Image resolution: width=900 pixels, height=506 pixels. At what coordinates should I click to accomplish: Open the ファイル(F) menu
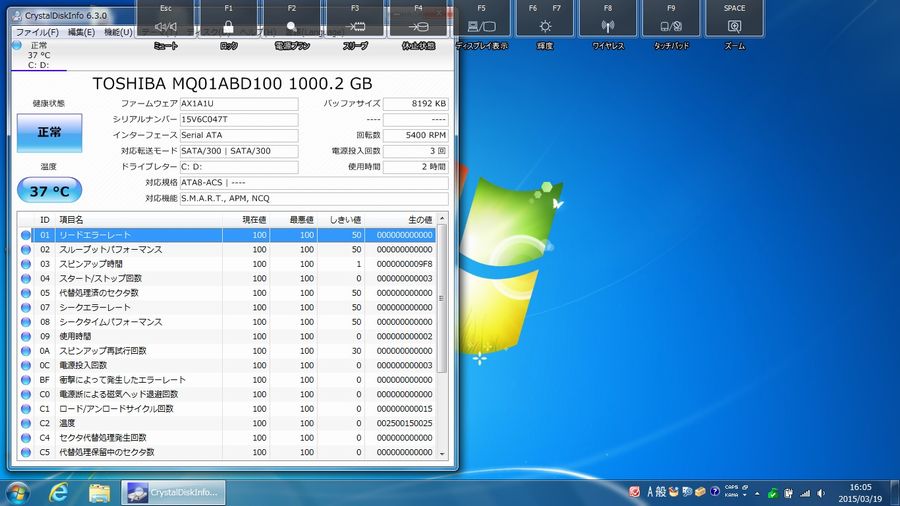point(37,32)
